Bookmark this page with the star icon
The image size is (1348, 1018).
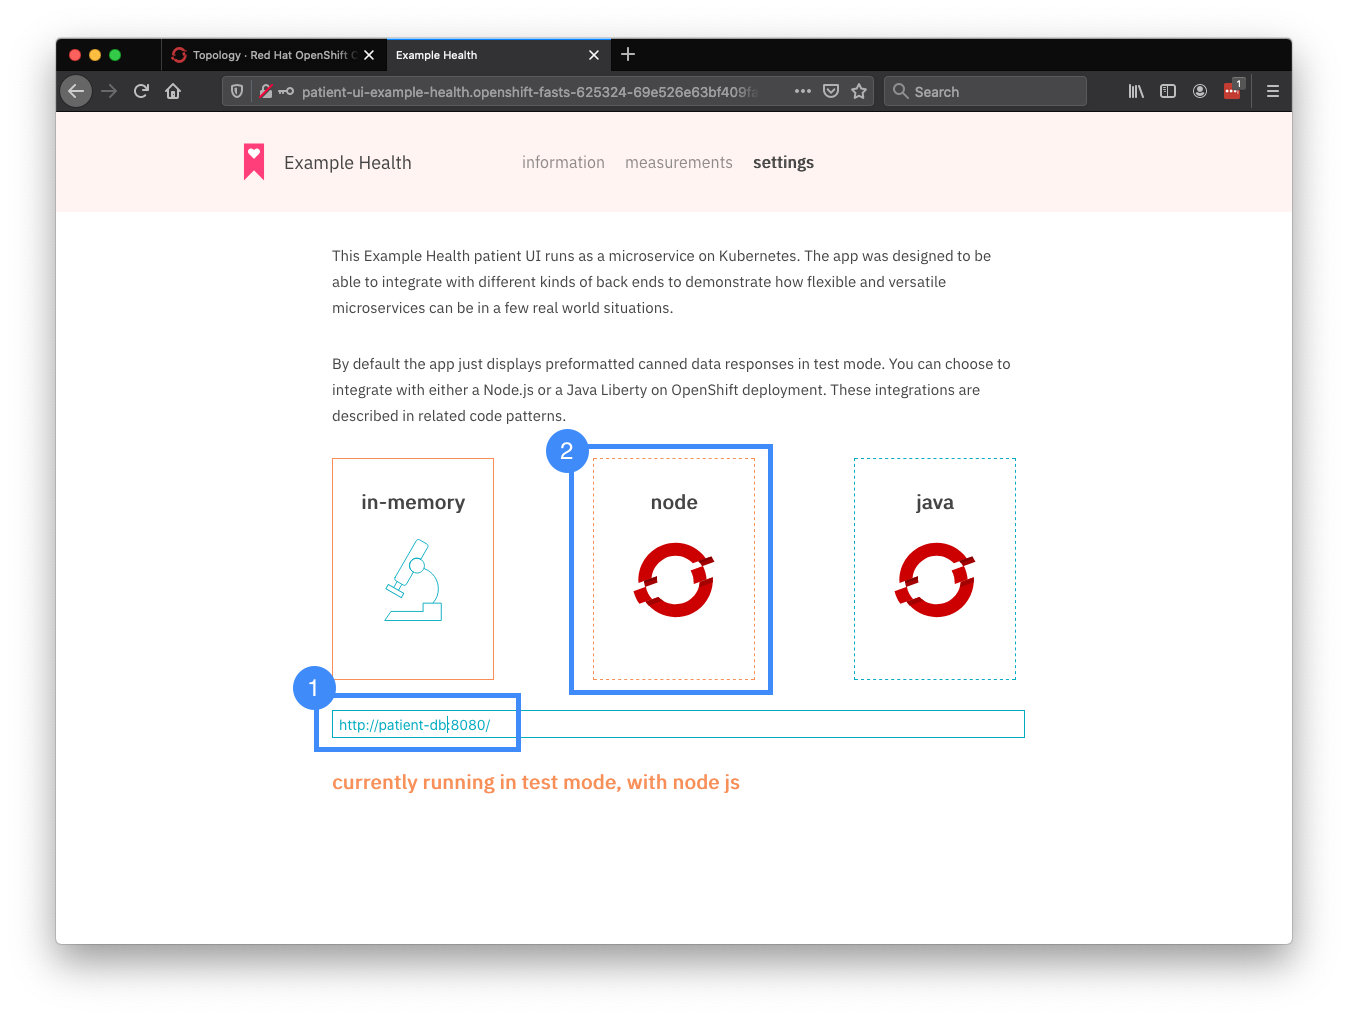[x=859, y=91]
